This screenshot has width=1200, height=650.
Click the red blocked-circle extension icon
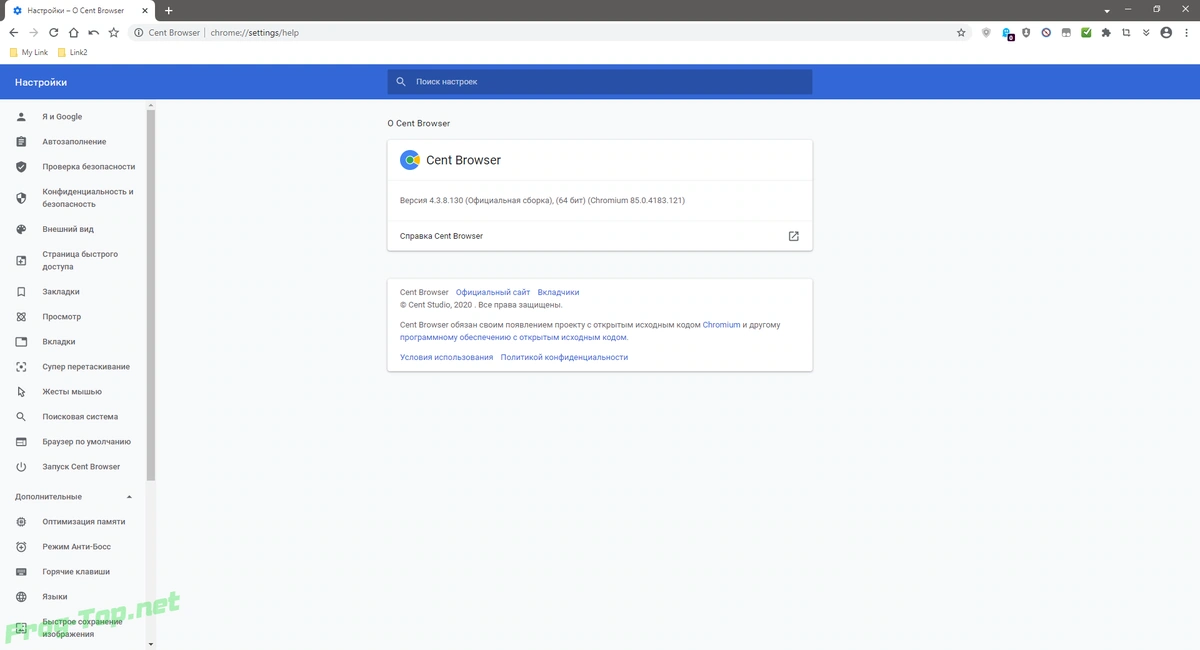(1046, 32)
